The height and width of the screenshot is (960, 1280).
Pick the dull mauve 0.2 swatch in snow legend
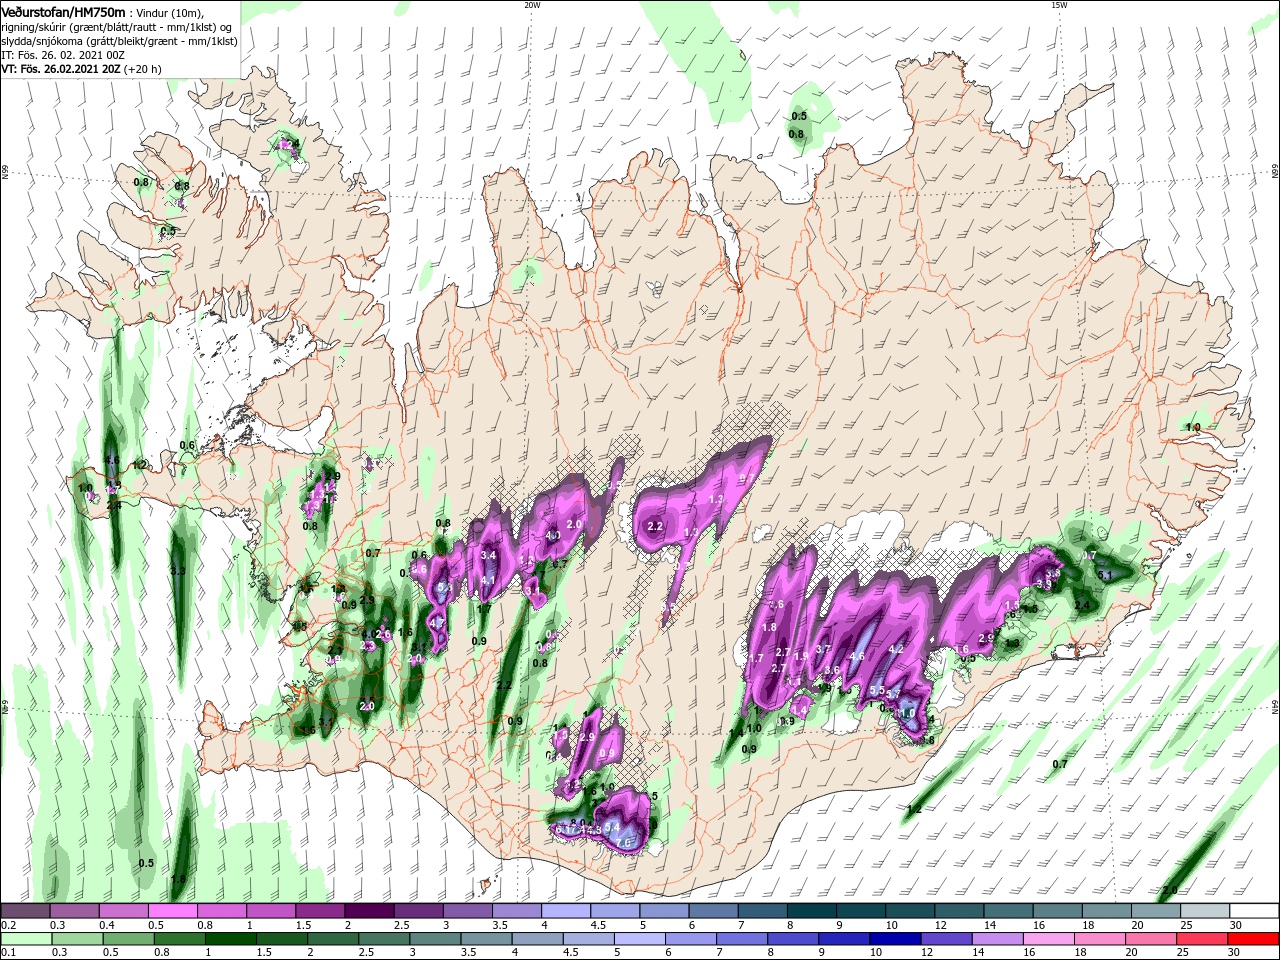25,911
